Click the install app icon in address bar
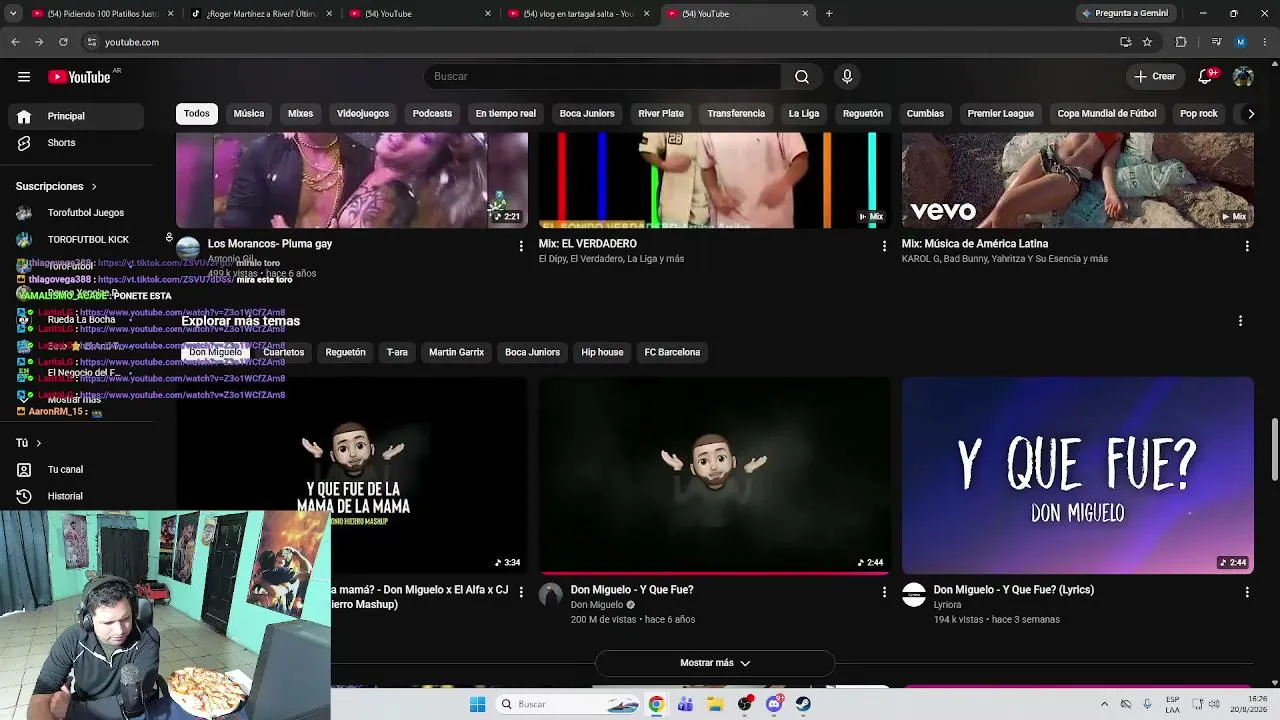 [1125, 42]
